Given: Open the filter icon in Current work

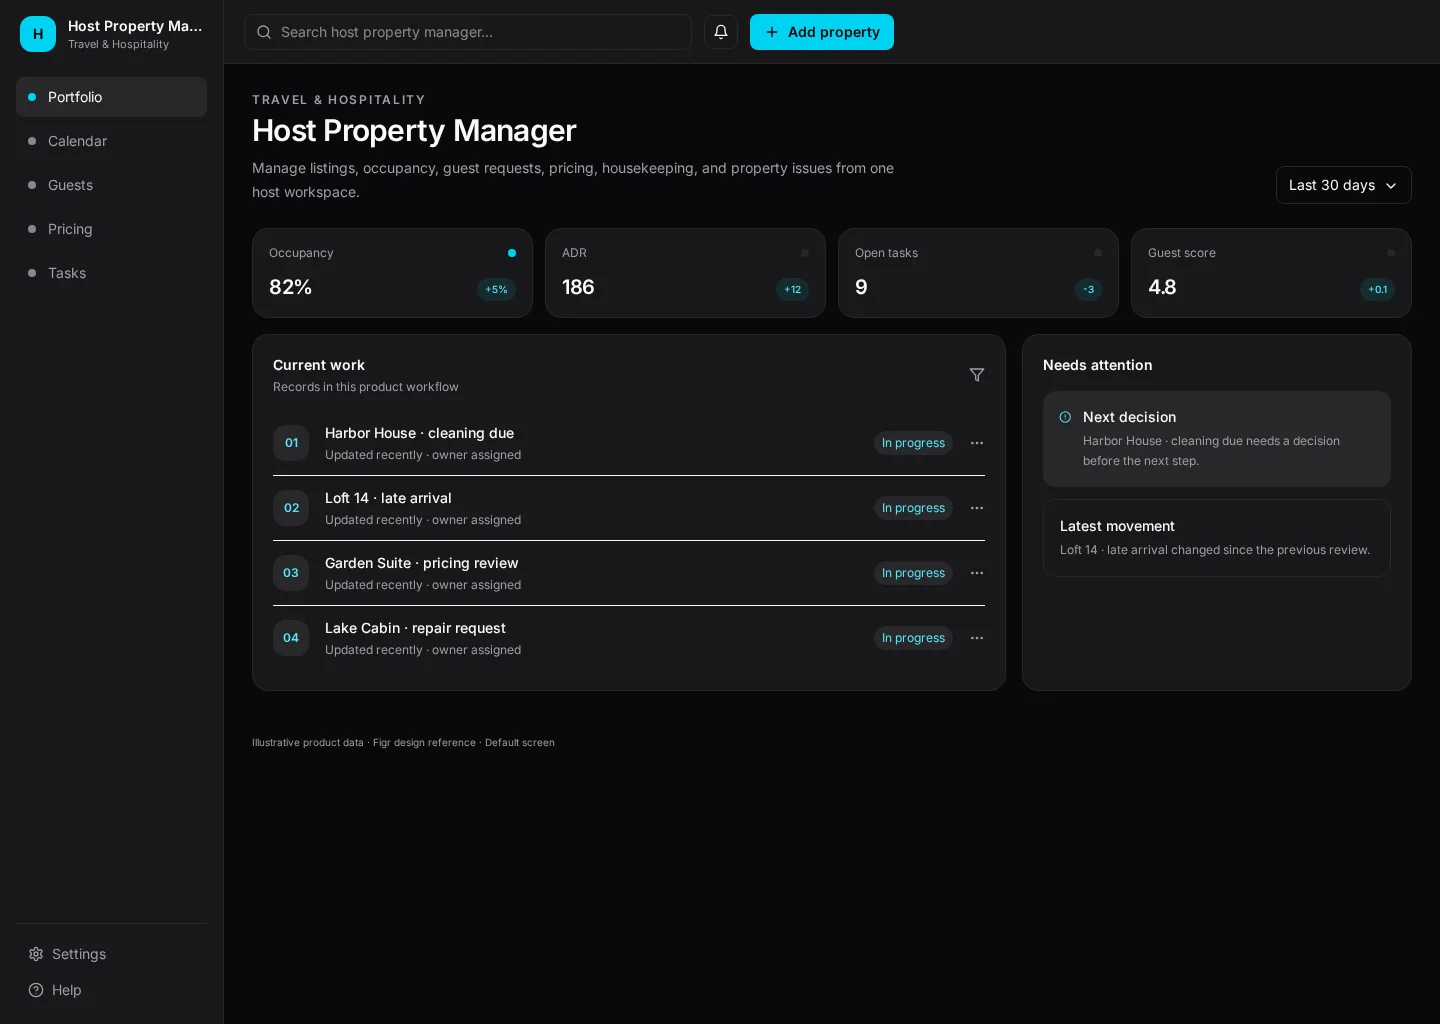Looking at the screenshot, I should pyautogui.click(x=977, y=375).
